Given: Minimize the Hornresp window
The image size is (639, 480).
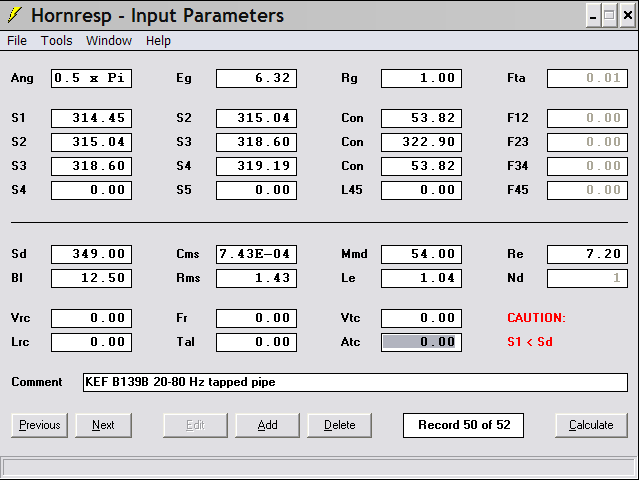Looking at the screenshot, I should coord(593,15).
